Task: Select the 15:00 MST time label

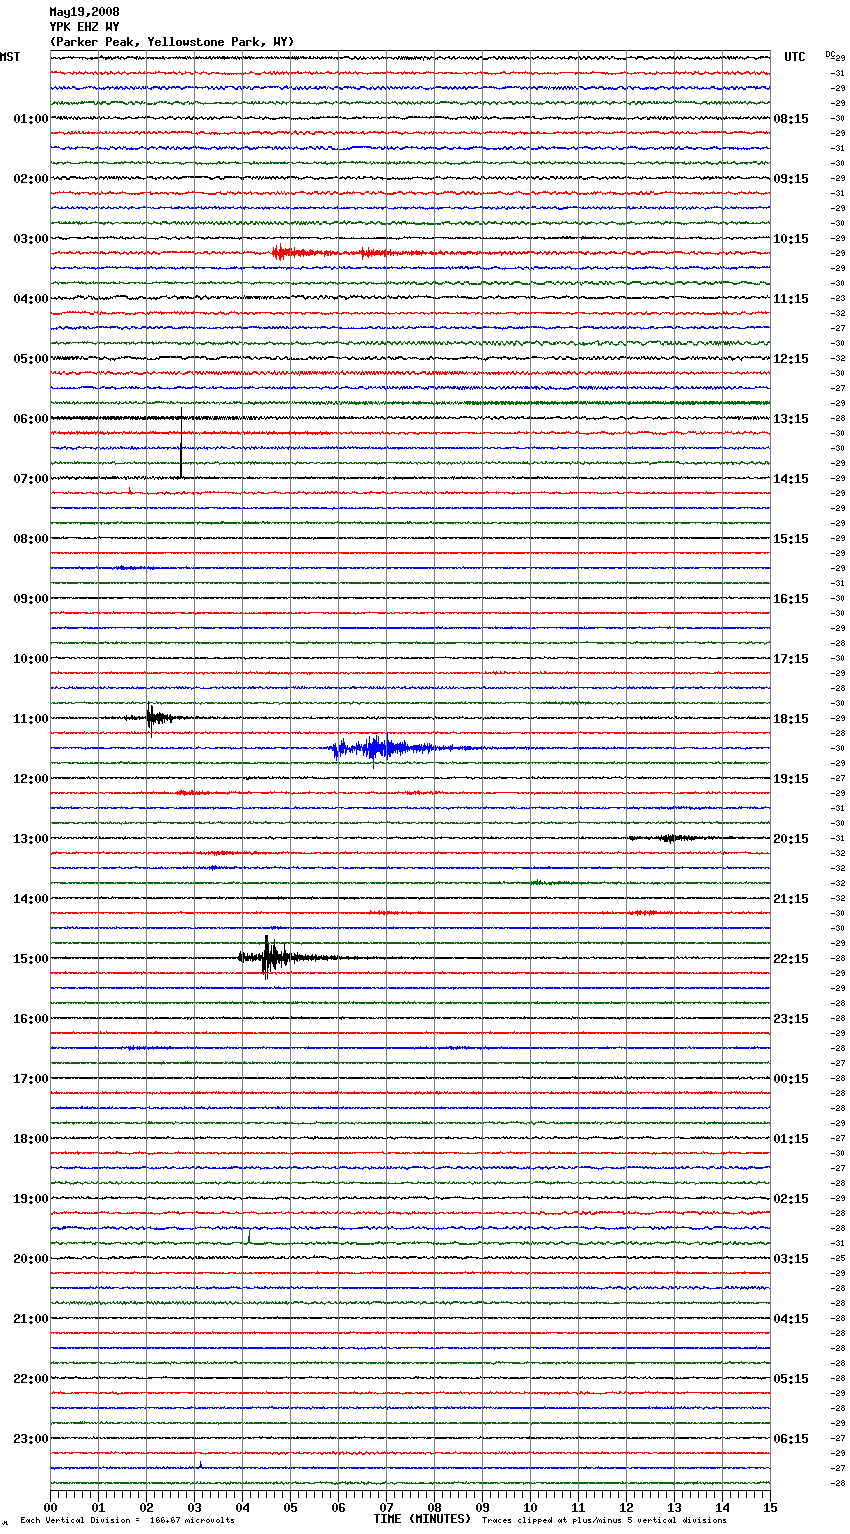Action: point(30,959)
